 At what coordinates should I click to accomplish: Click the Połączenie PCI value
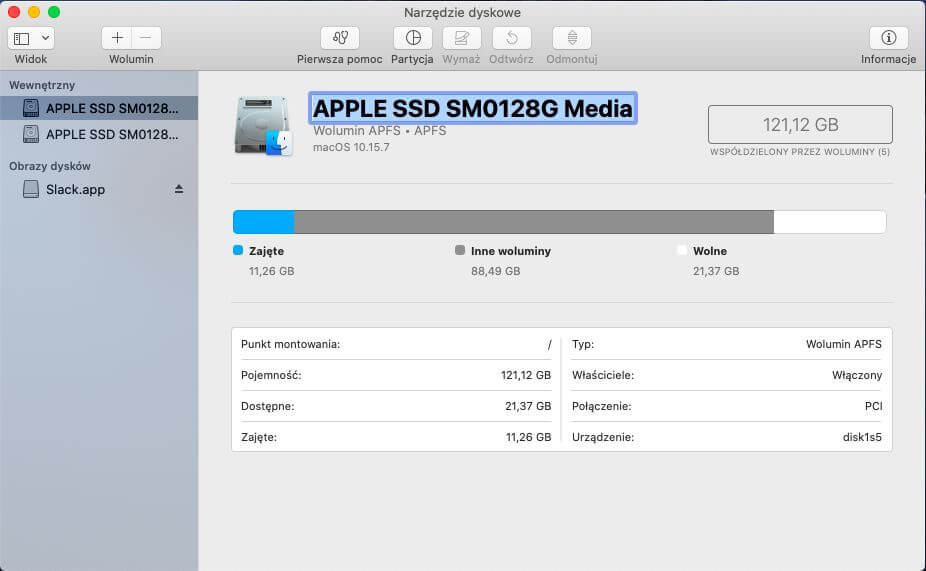[873, 406]
